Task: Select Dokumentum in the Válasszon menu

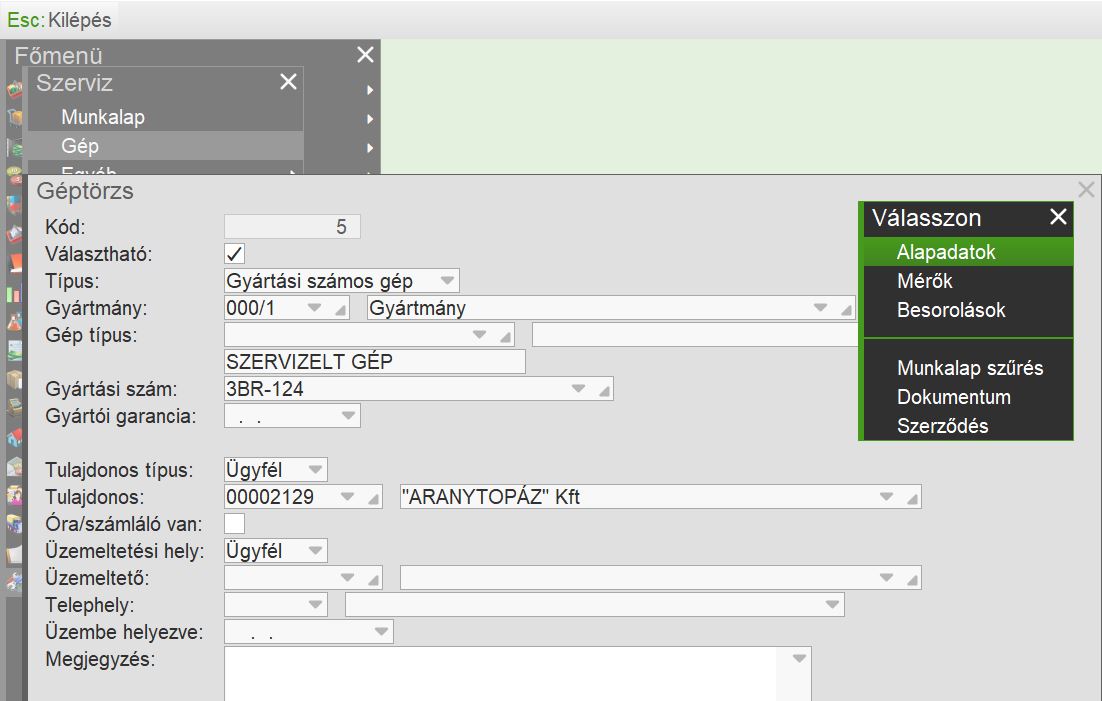Action: pos(968,397)
